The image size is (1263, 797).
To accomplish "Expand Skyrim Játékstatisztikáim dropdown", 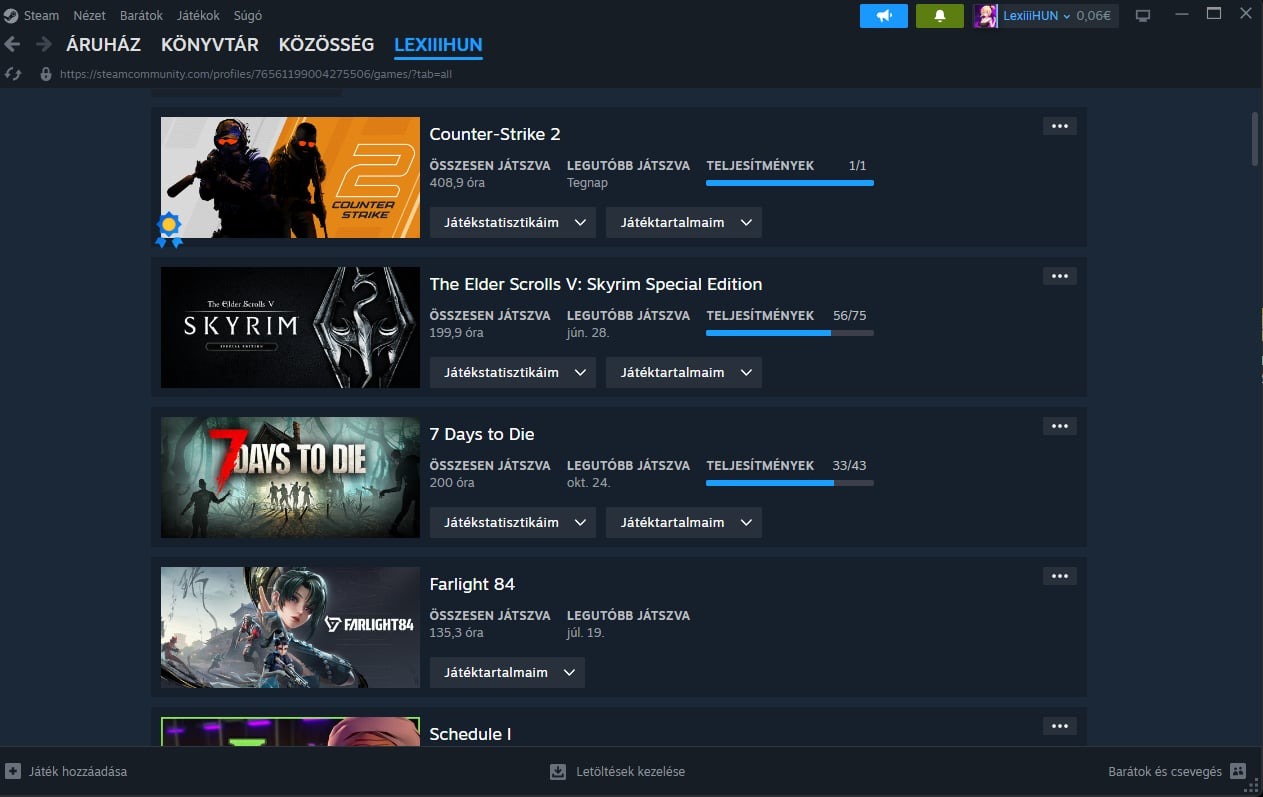I will pyautogui.click(x=513, y=372).
